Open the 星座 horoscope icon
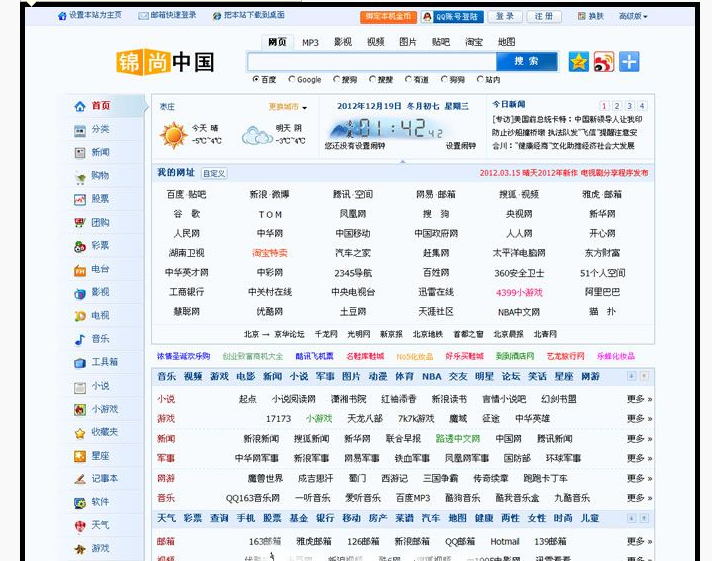Image resolution: width=718 pixels, height=561 pixels. point(80,456)
